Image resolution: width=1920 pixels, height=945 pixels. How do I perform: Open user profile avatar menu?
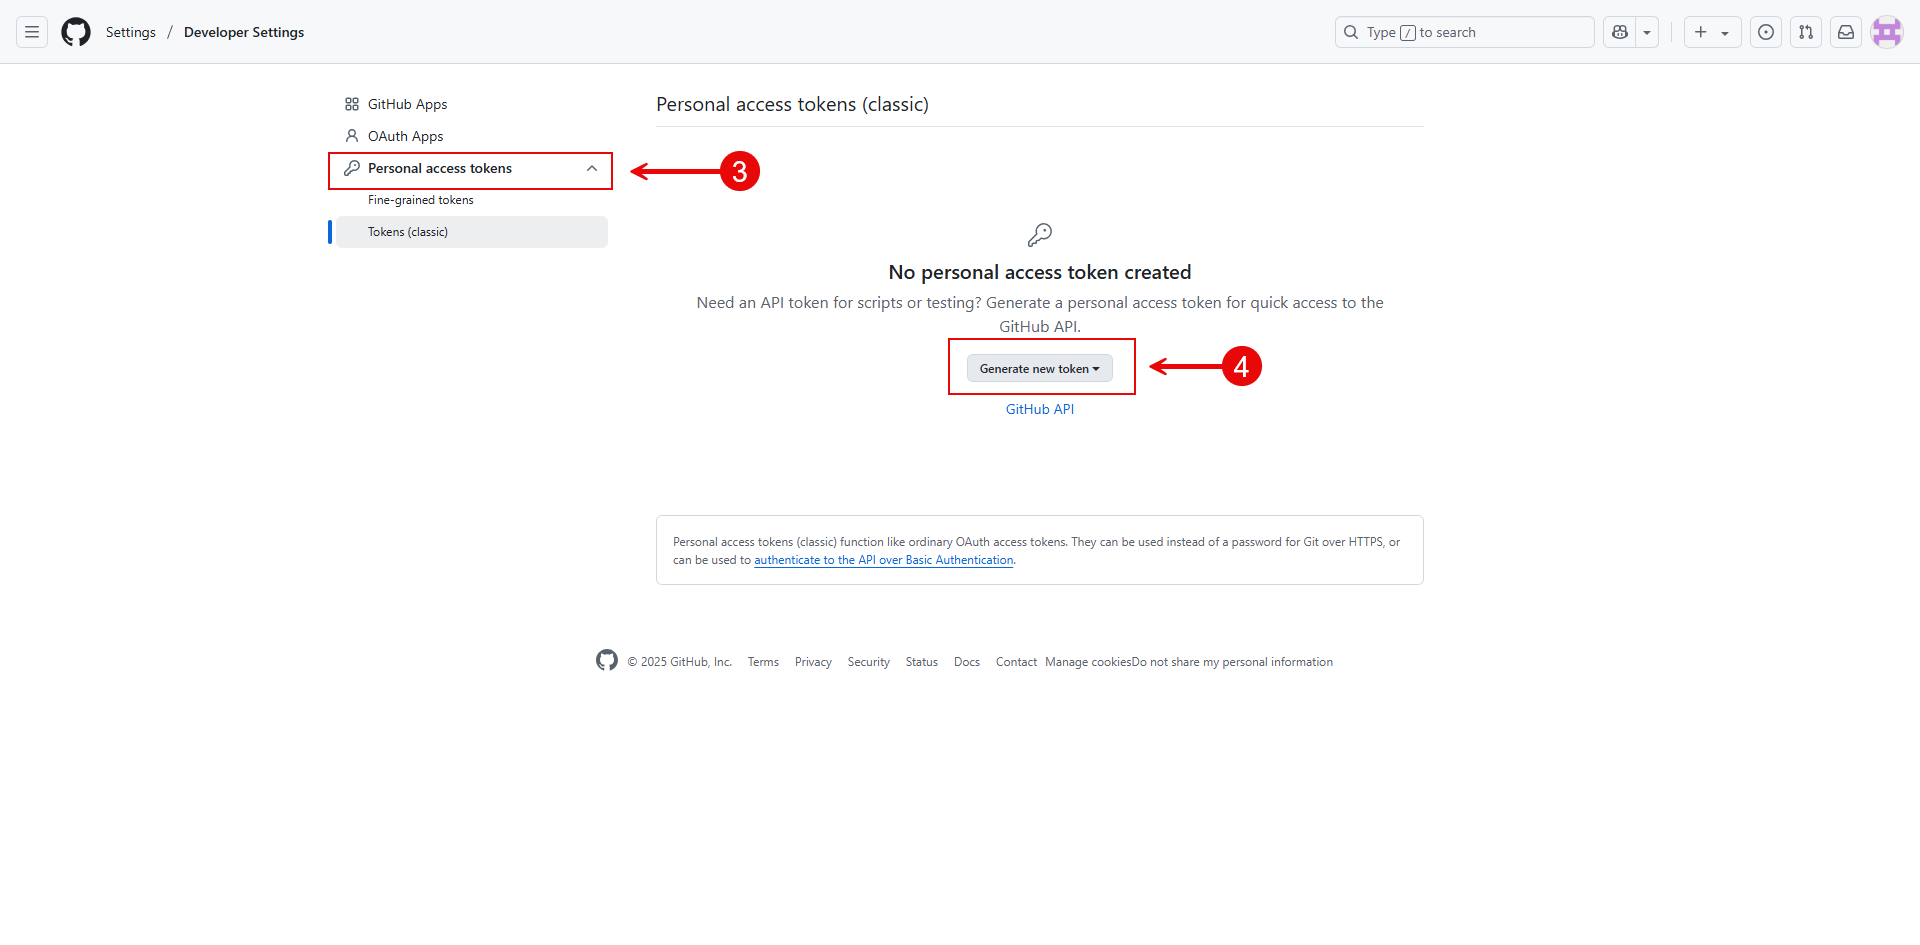(1887, 32)
